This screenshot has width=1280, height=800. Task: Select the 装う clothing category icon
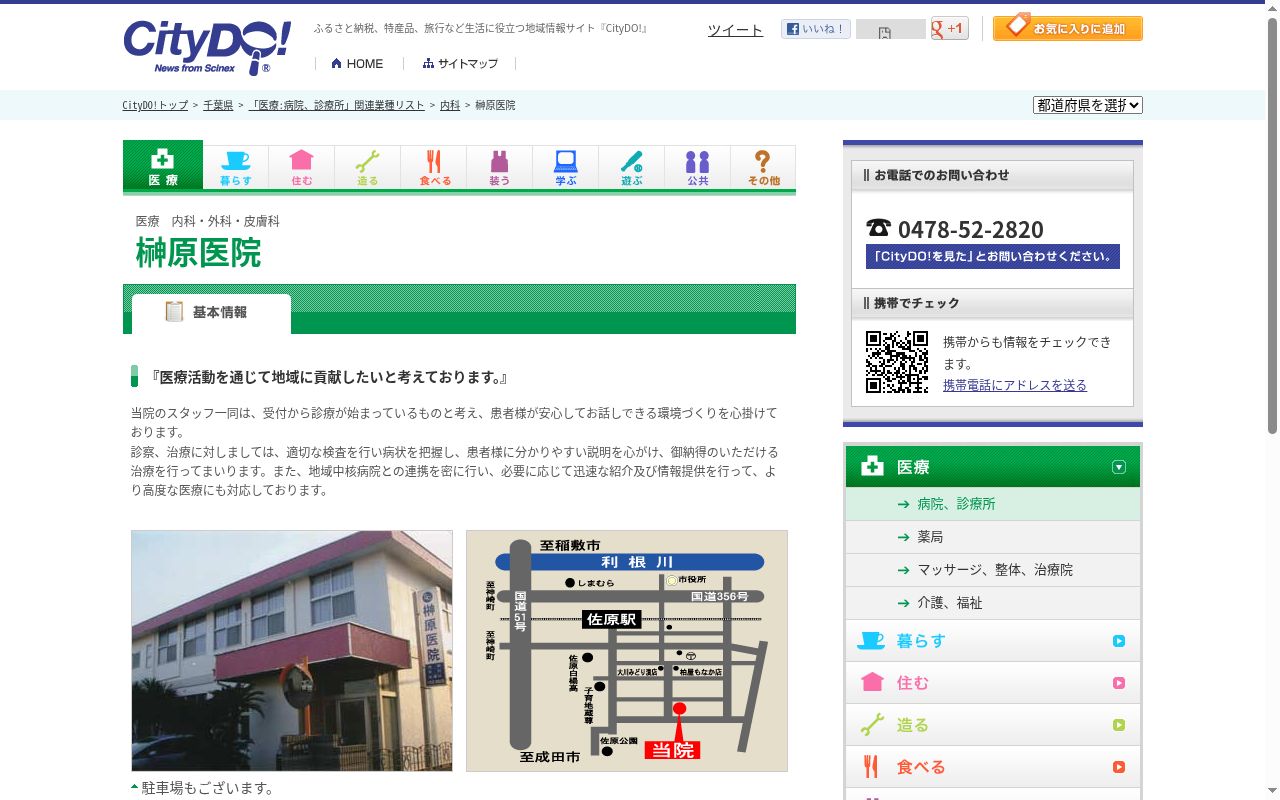coord(500,167)
